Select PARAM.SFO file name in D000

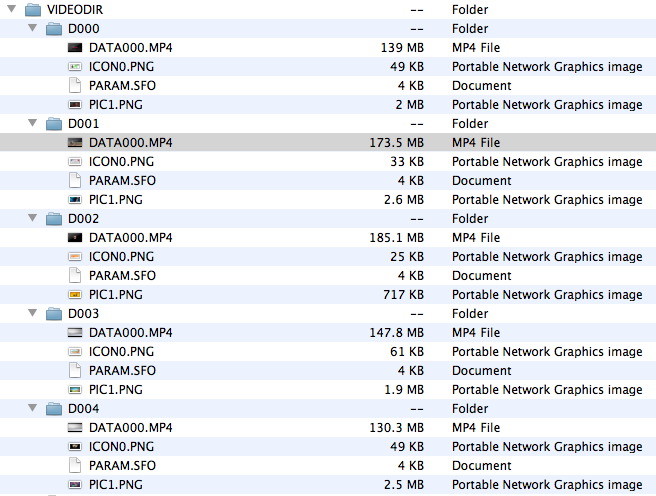tap(122, 85)
